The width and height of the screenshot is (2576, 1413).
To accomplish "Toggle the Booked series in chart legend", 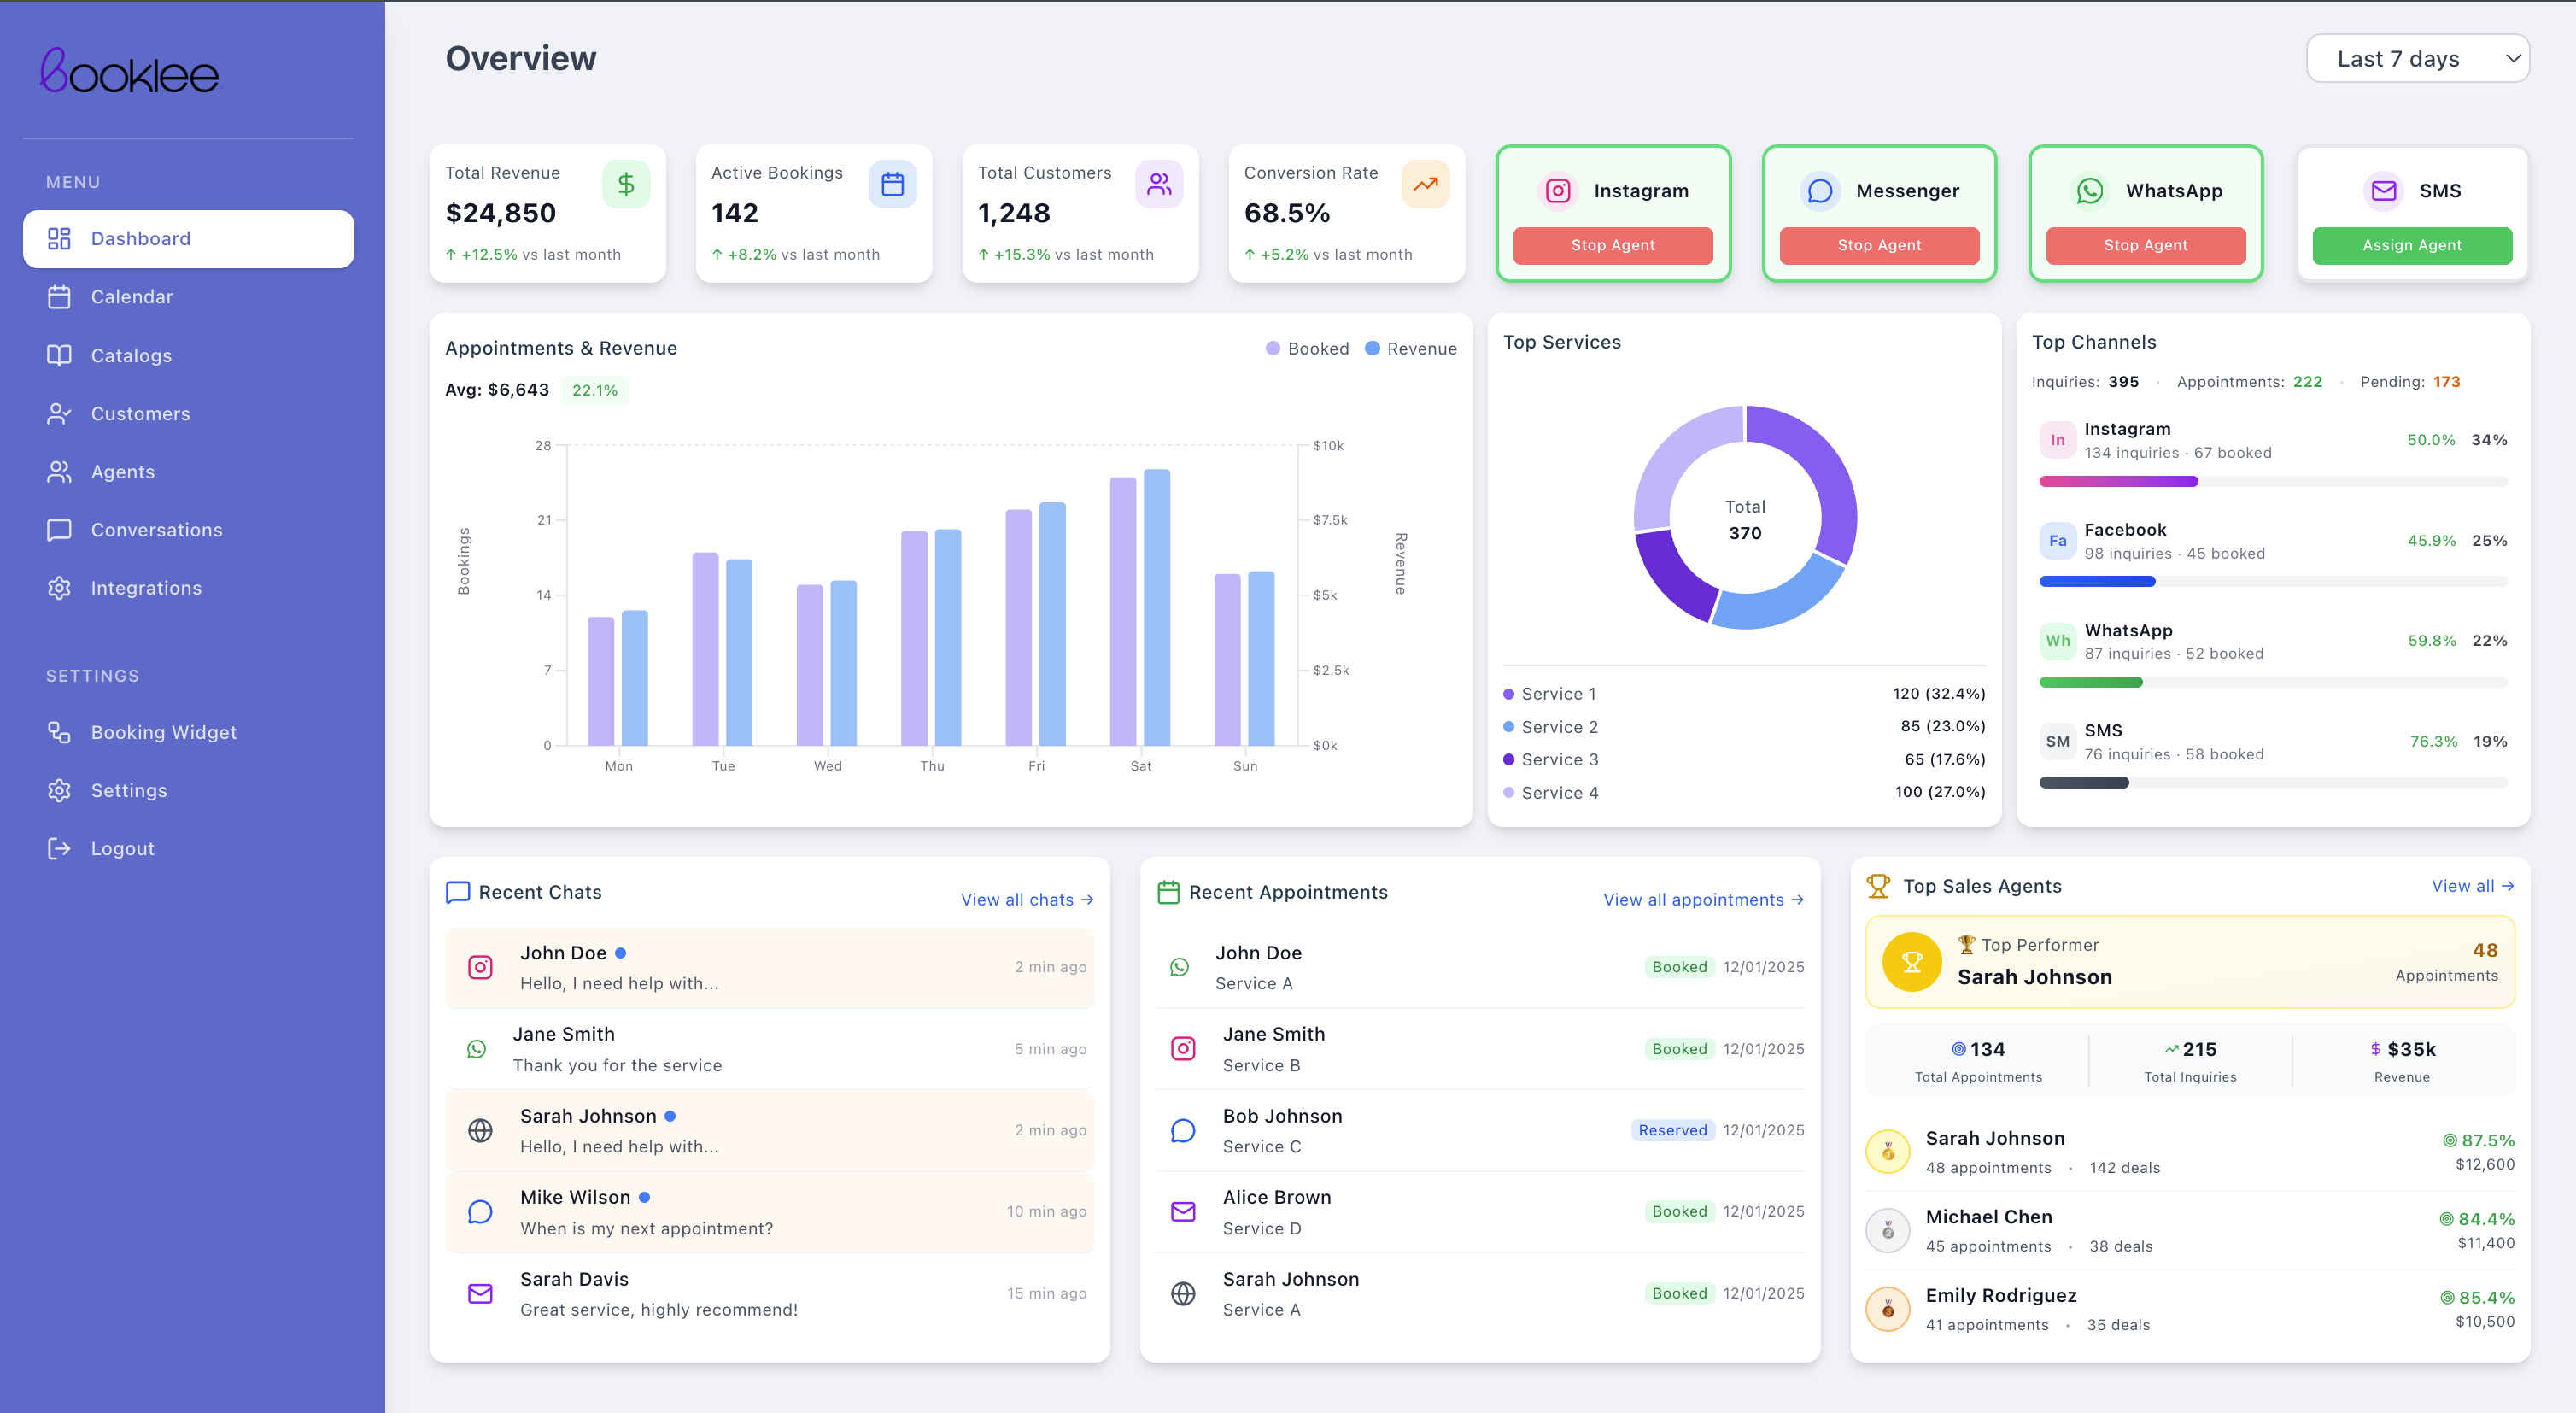I will [1307, 349].
